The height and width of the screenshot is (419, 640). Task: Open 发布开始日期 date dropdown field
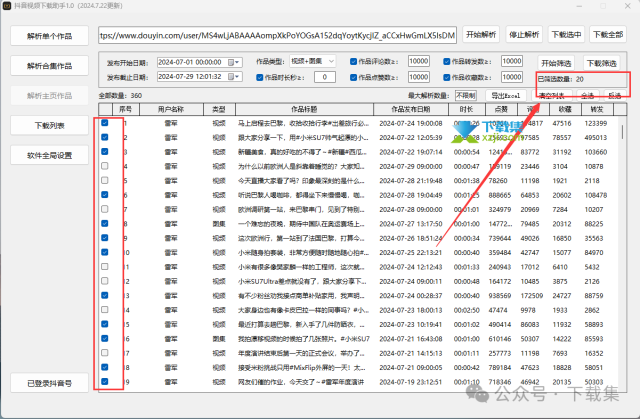point(200,62)
